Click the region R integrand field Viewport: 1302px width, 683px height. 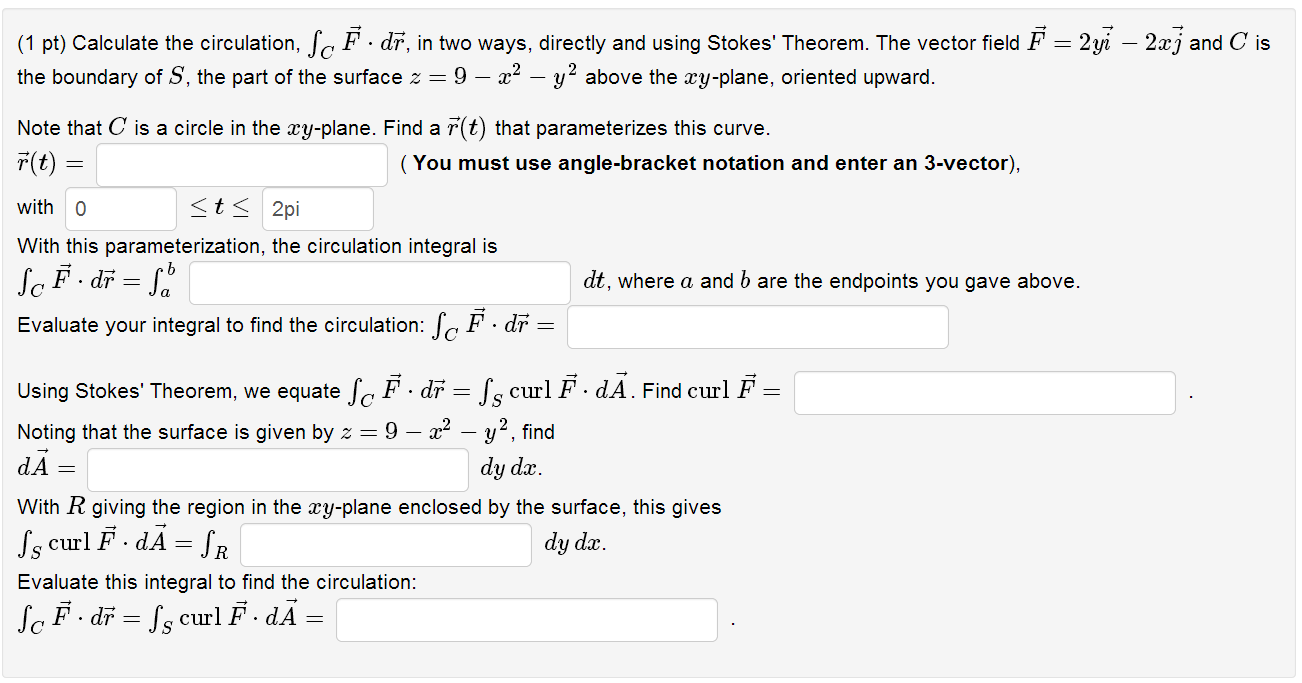(x=385, y=544)
